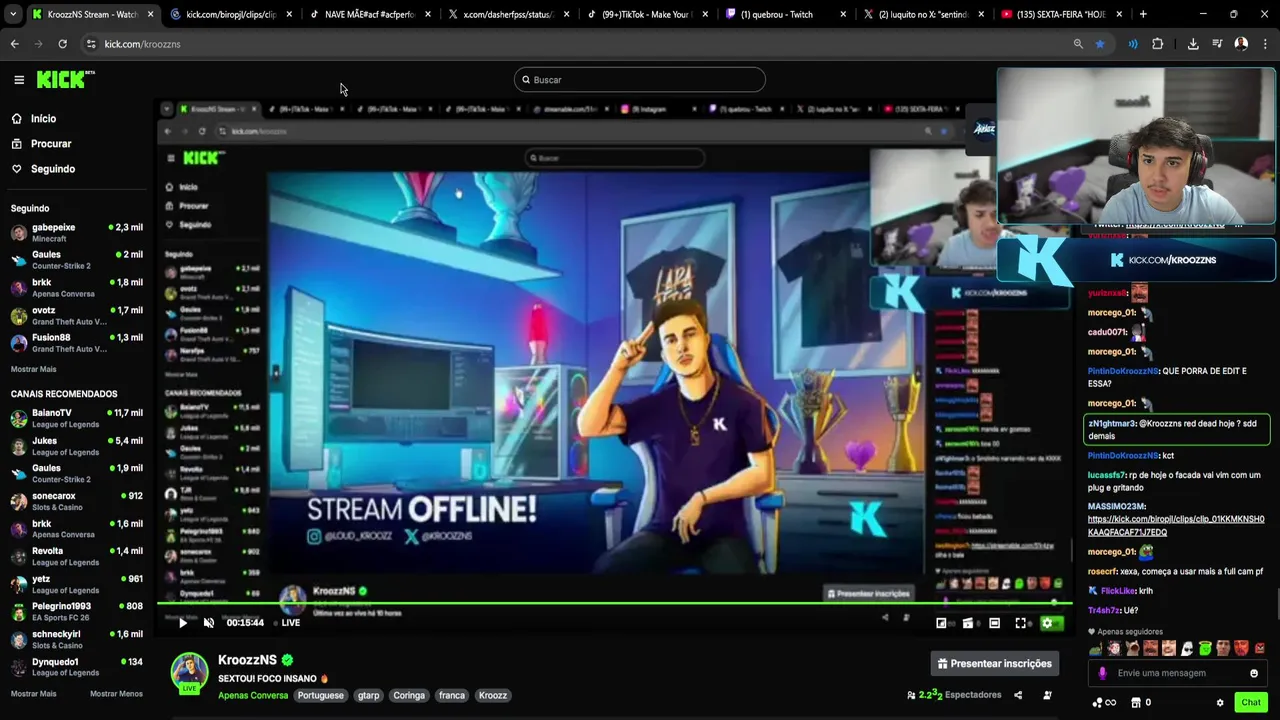Toggle picture-in-picture mini player
The width and height of the screenshot is (1280, 720).
coord(941,623)
